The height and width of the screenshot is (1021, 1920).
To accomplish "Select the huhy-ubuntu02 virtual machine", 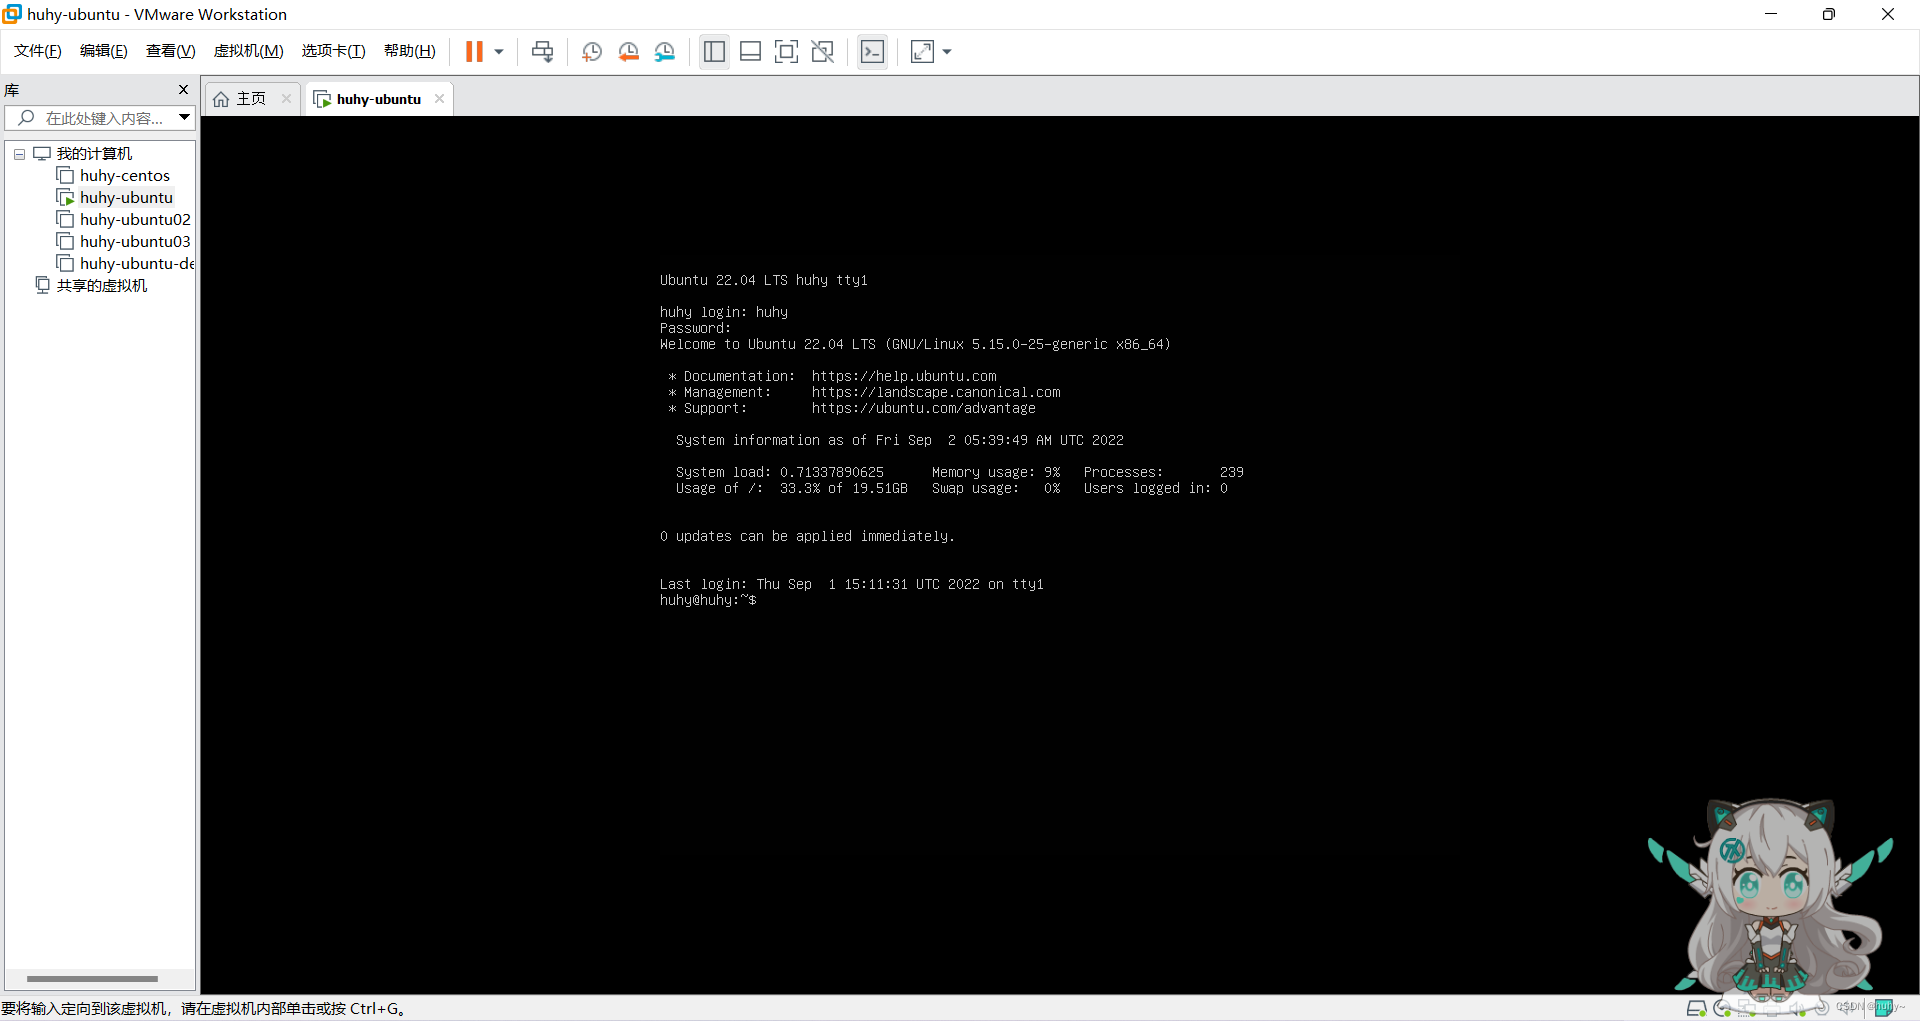I will coord(135,220).
